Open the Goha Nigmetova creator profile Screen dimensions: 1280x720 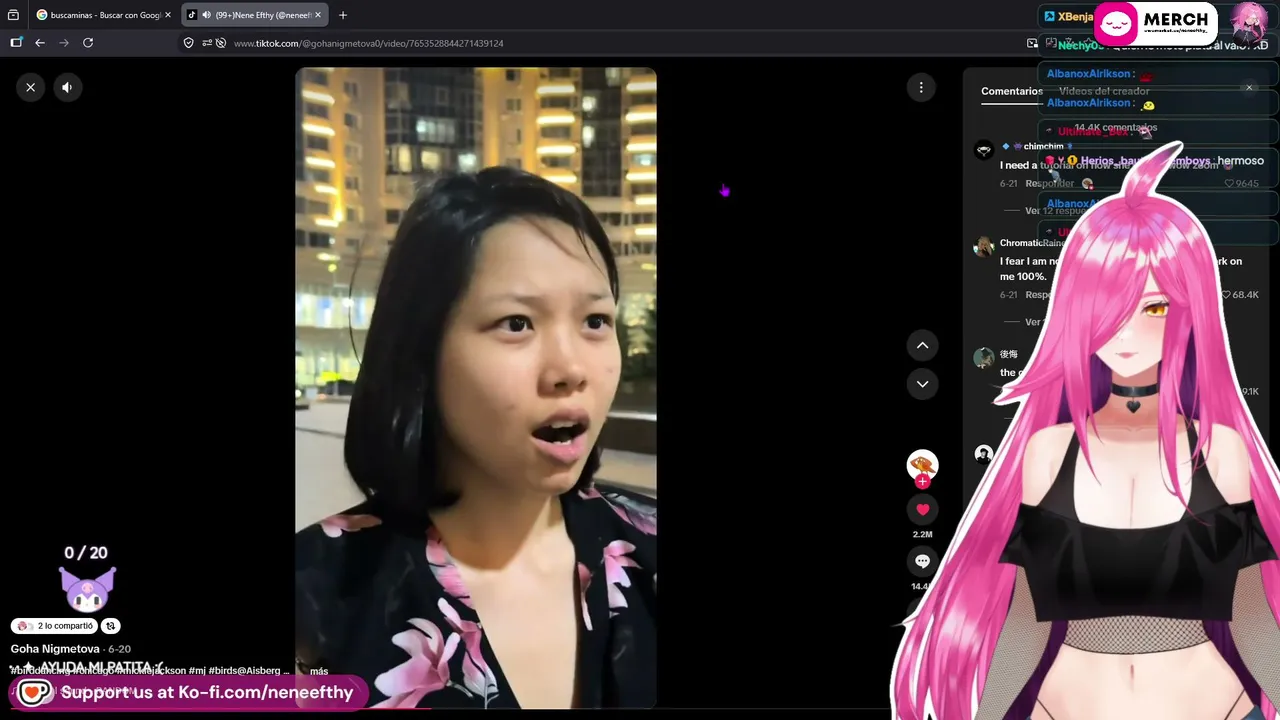click(55, 649)
